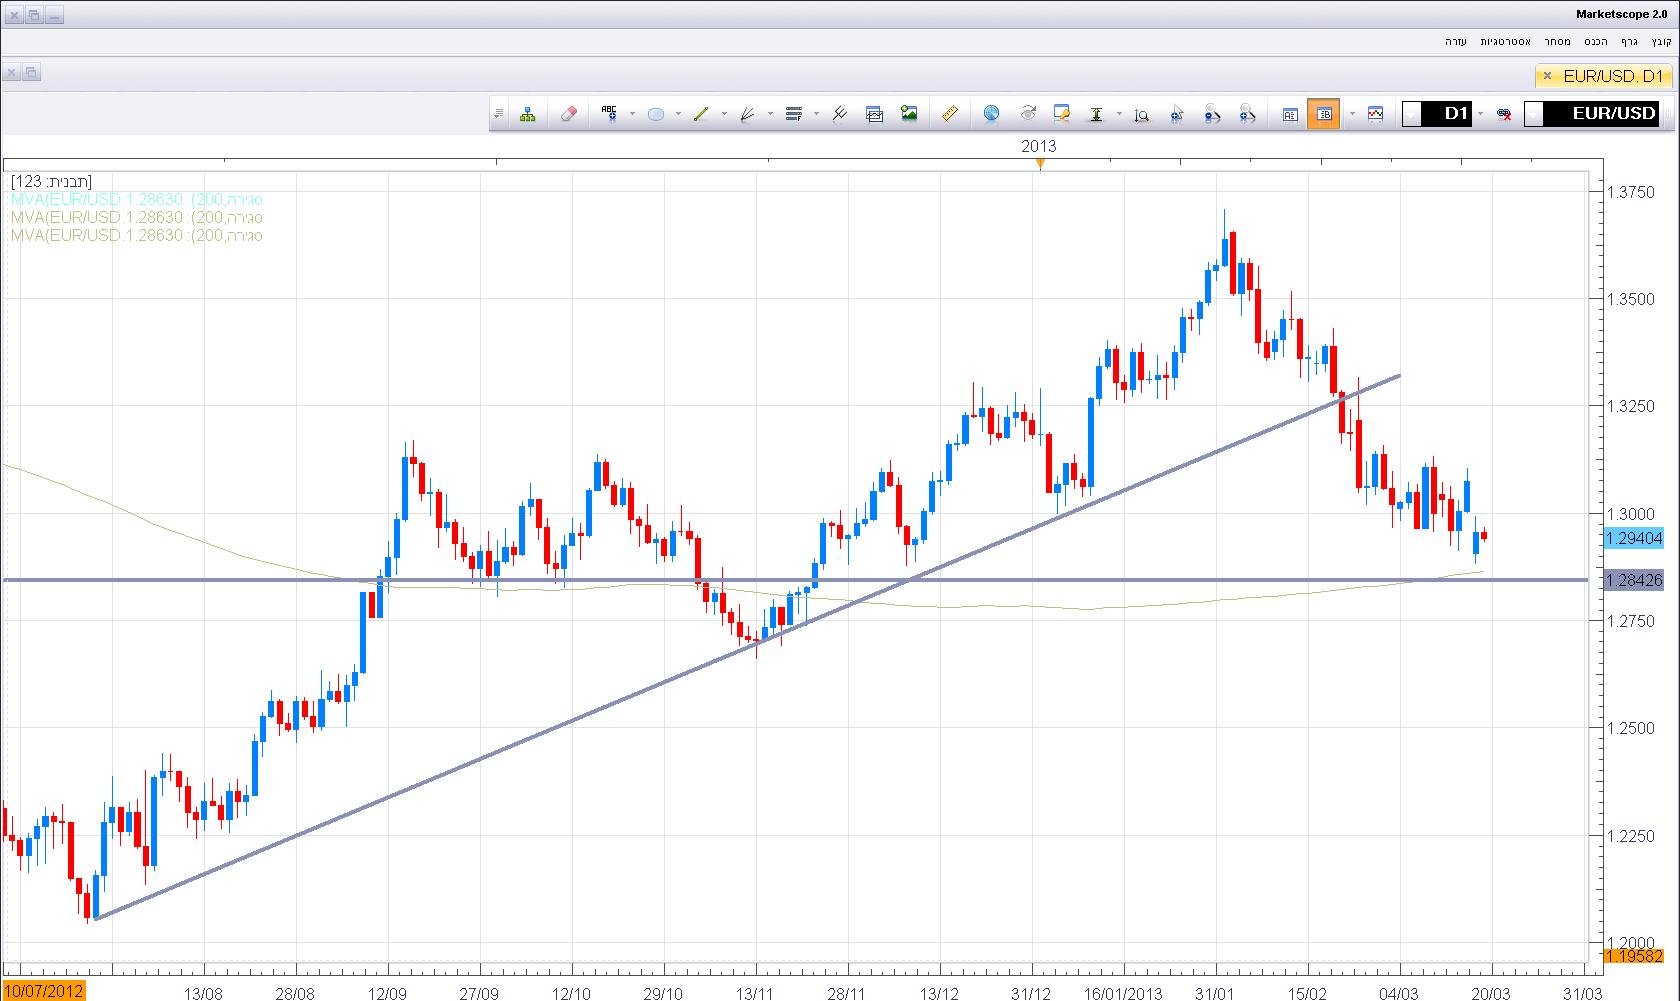Image resolution: width=1680 pixels, height=1001 pixels.
Task: Click the window with key icon
Action: 1061,114
